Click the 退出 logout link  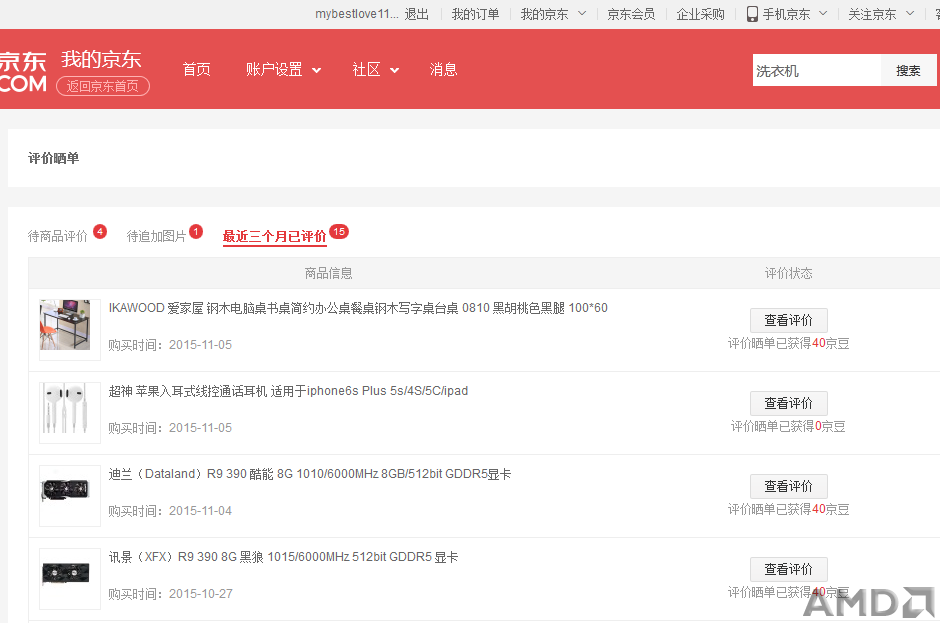pos(417,14)
